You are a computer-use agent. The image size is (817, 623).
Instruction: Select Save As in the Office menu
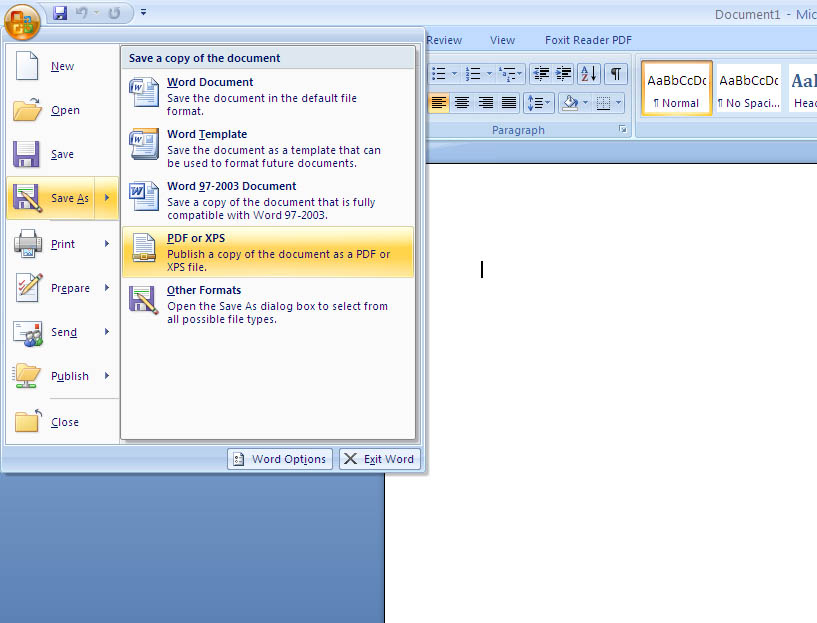51,198
